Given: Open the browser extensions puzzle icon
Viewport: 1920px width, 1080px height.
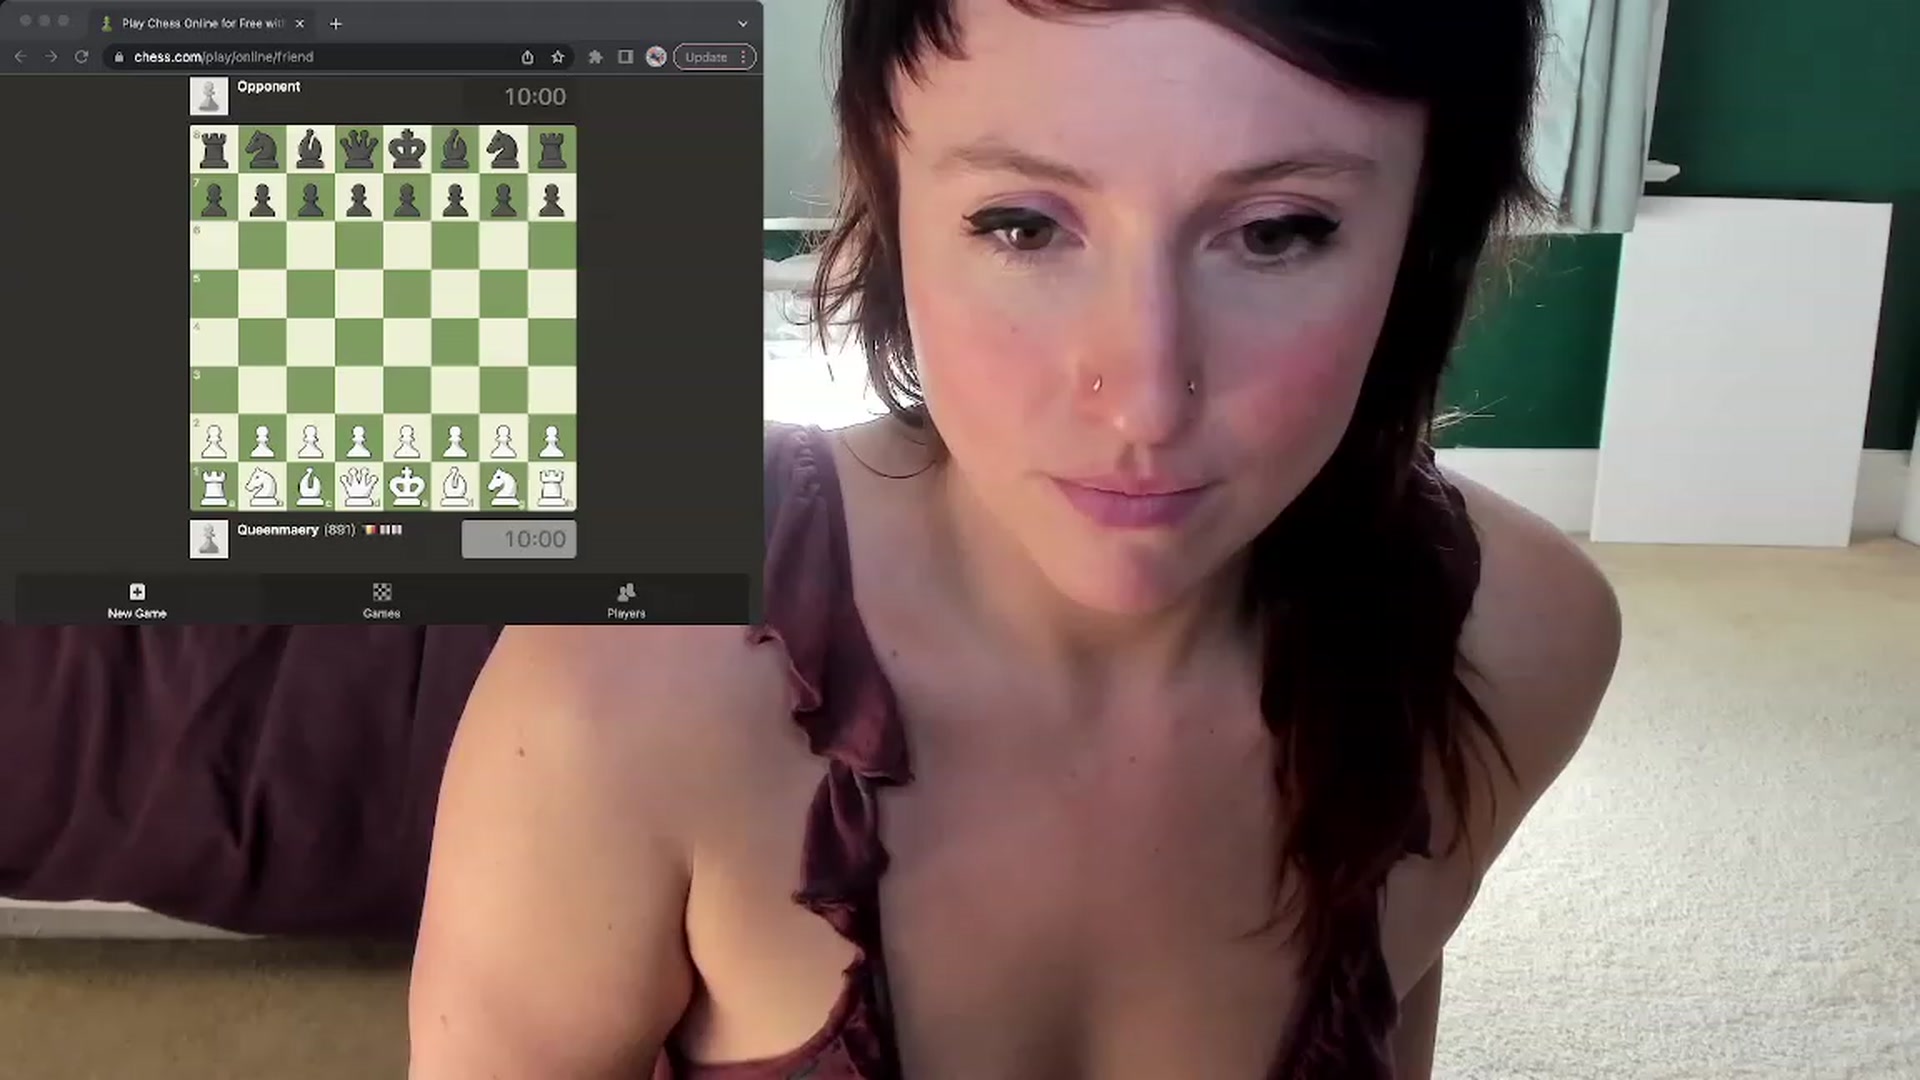Looking at the screenshot, I should (x=595, y=57).
